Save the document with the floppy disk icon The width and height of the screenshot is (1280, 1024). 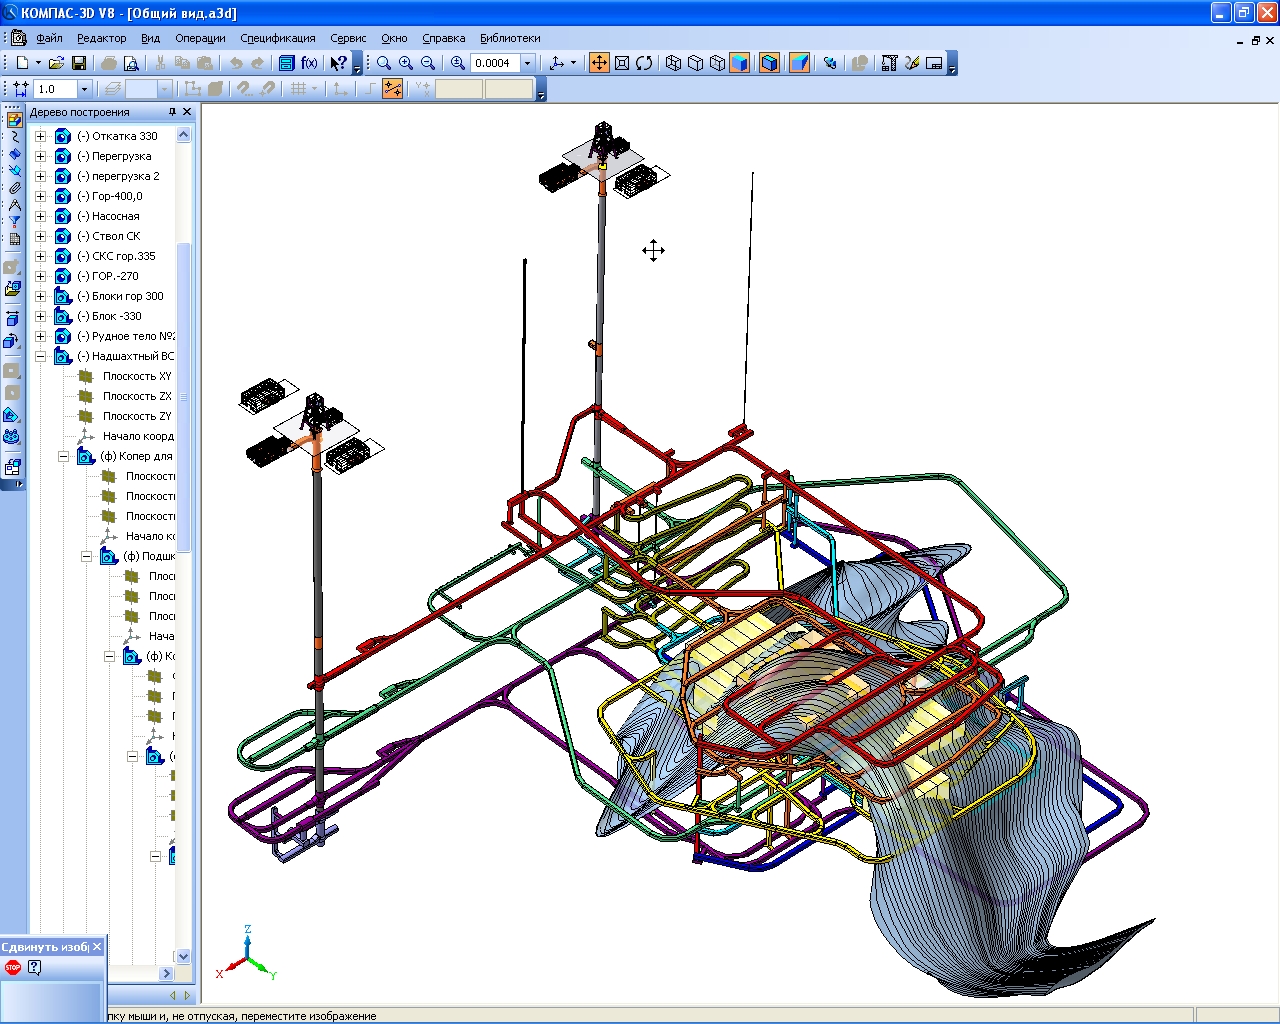point(79,63)
